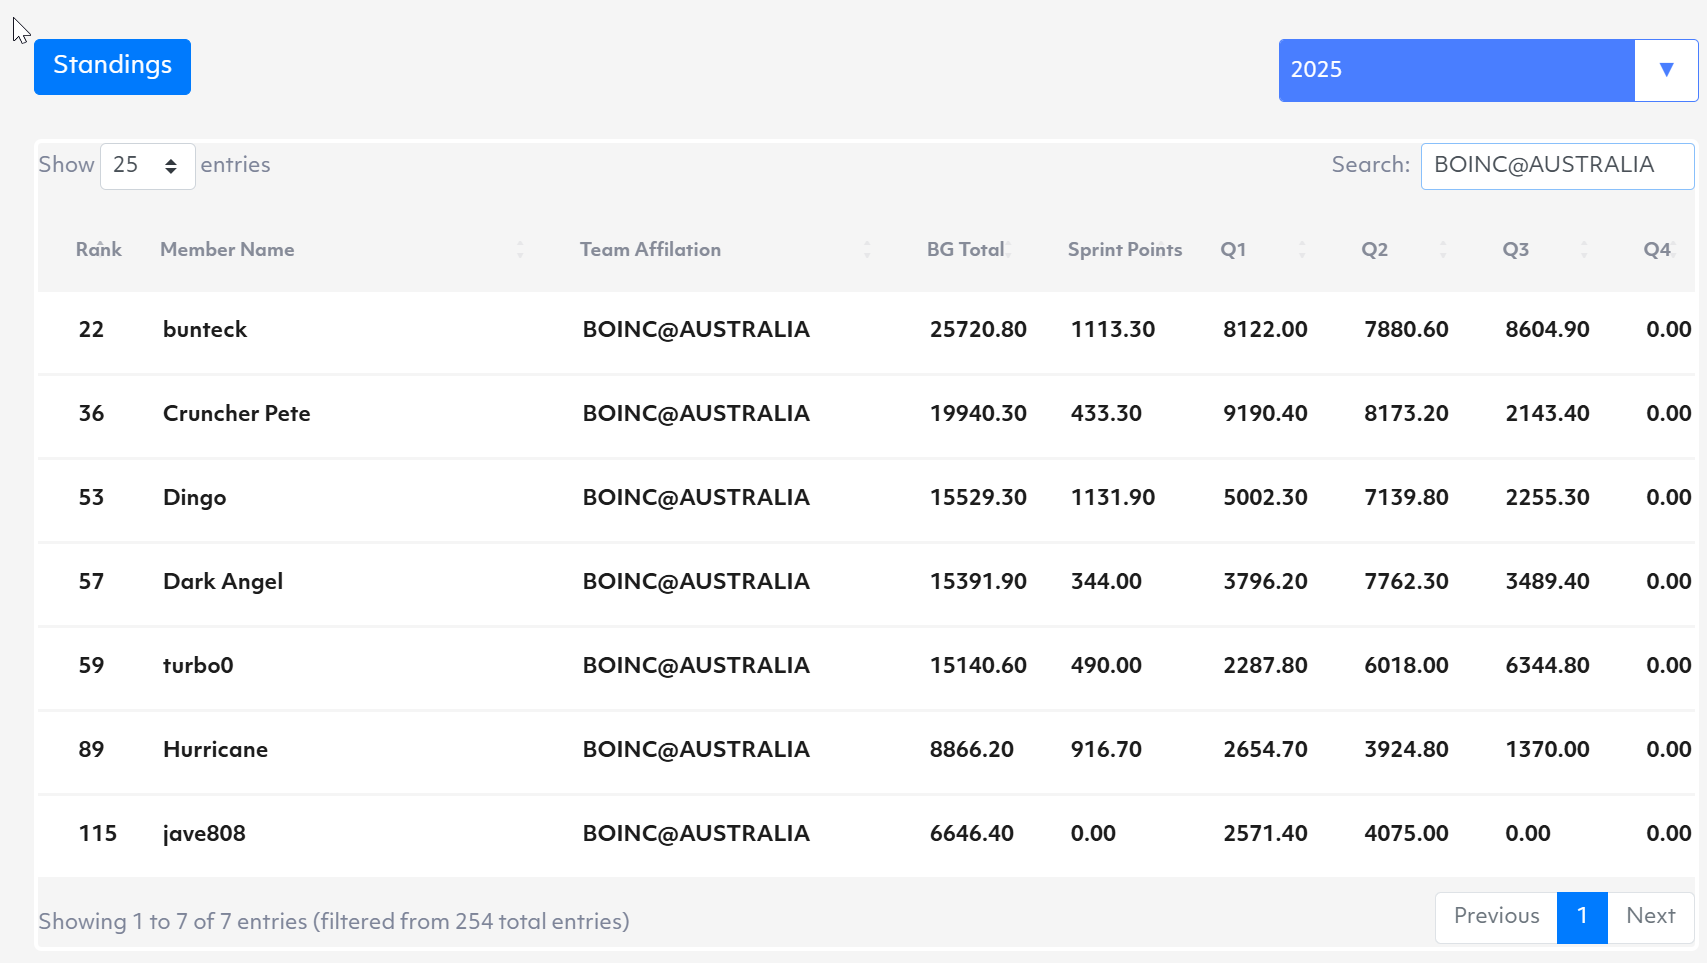
Task: Click rank 36 cell
Action: 91,414
